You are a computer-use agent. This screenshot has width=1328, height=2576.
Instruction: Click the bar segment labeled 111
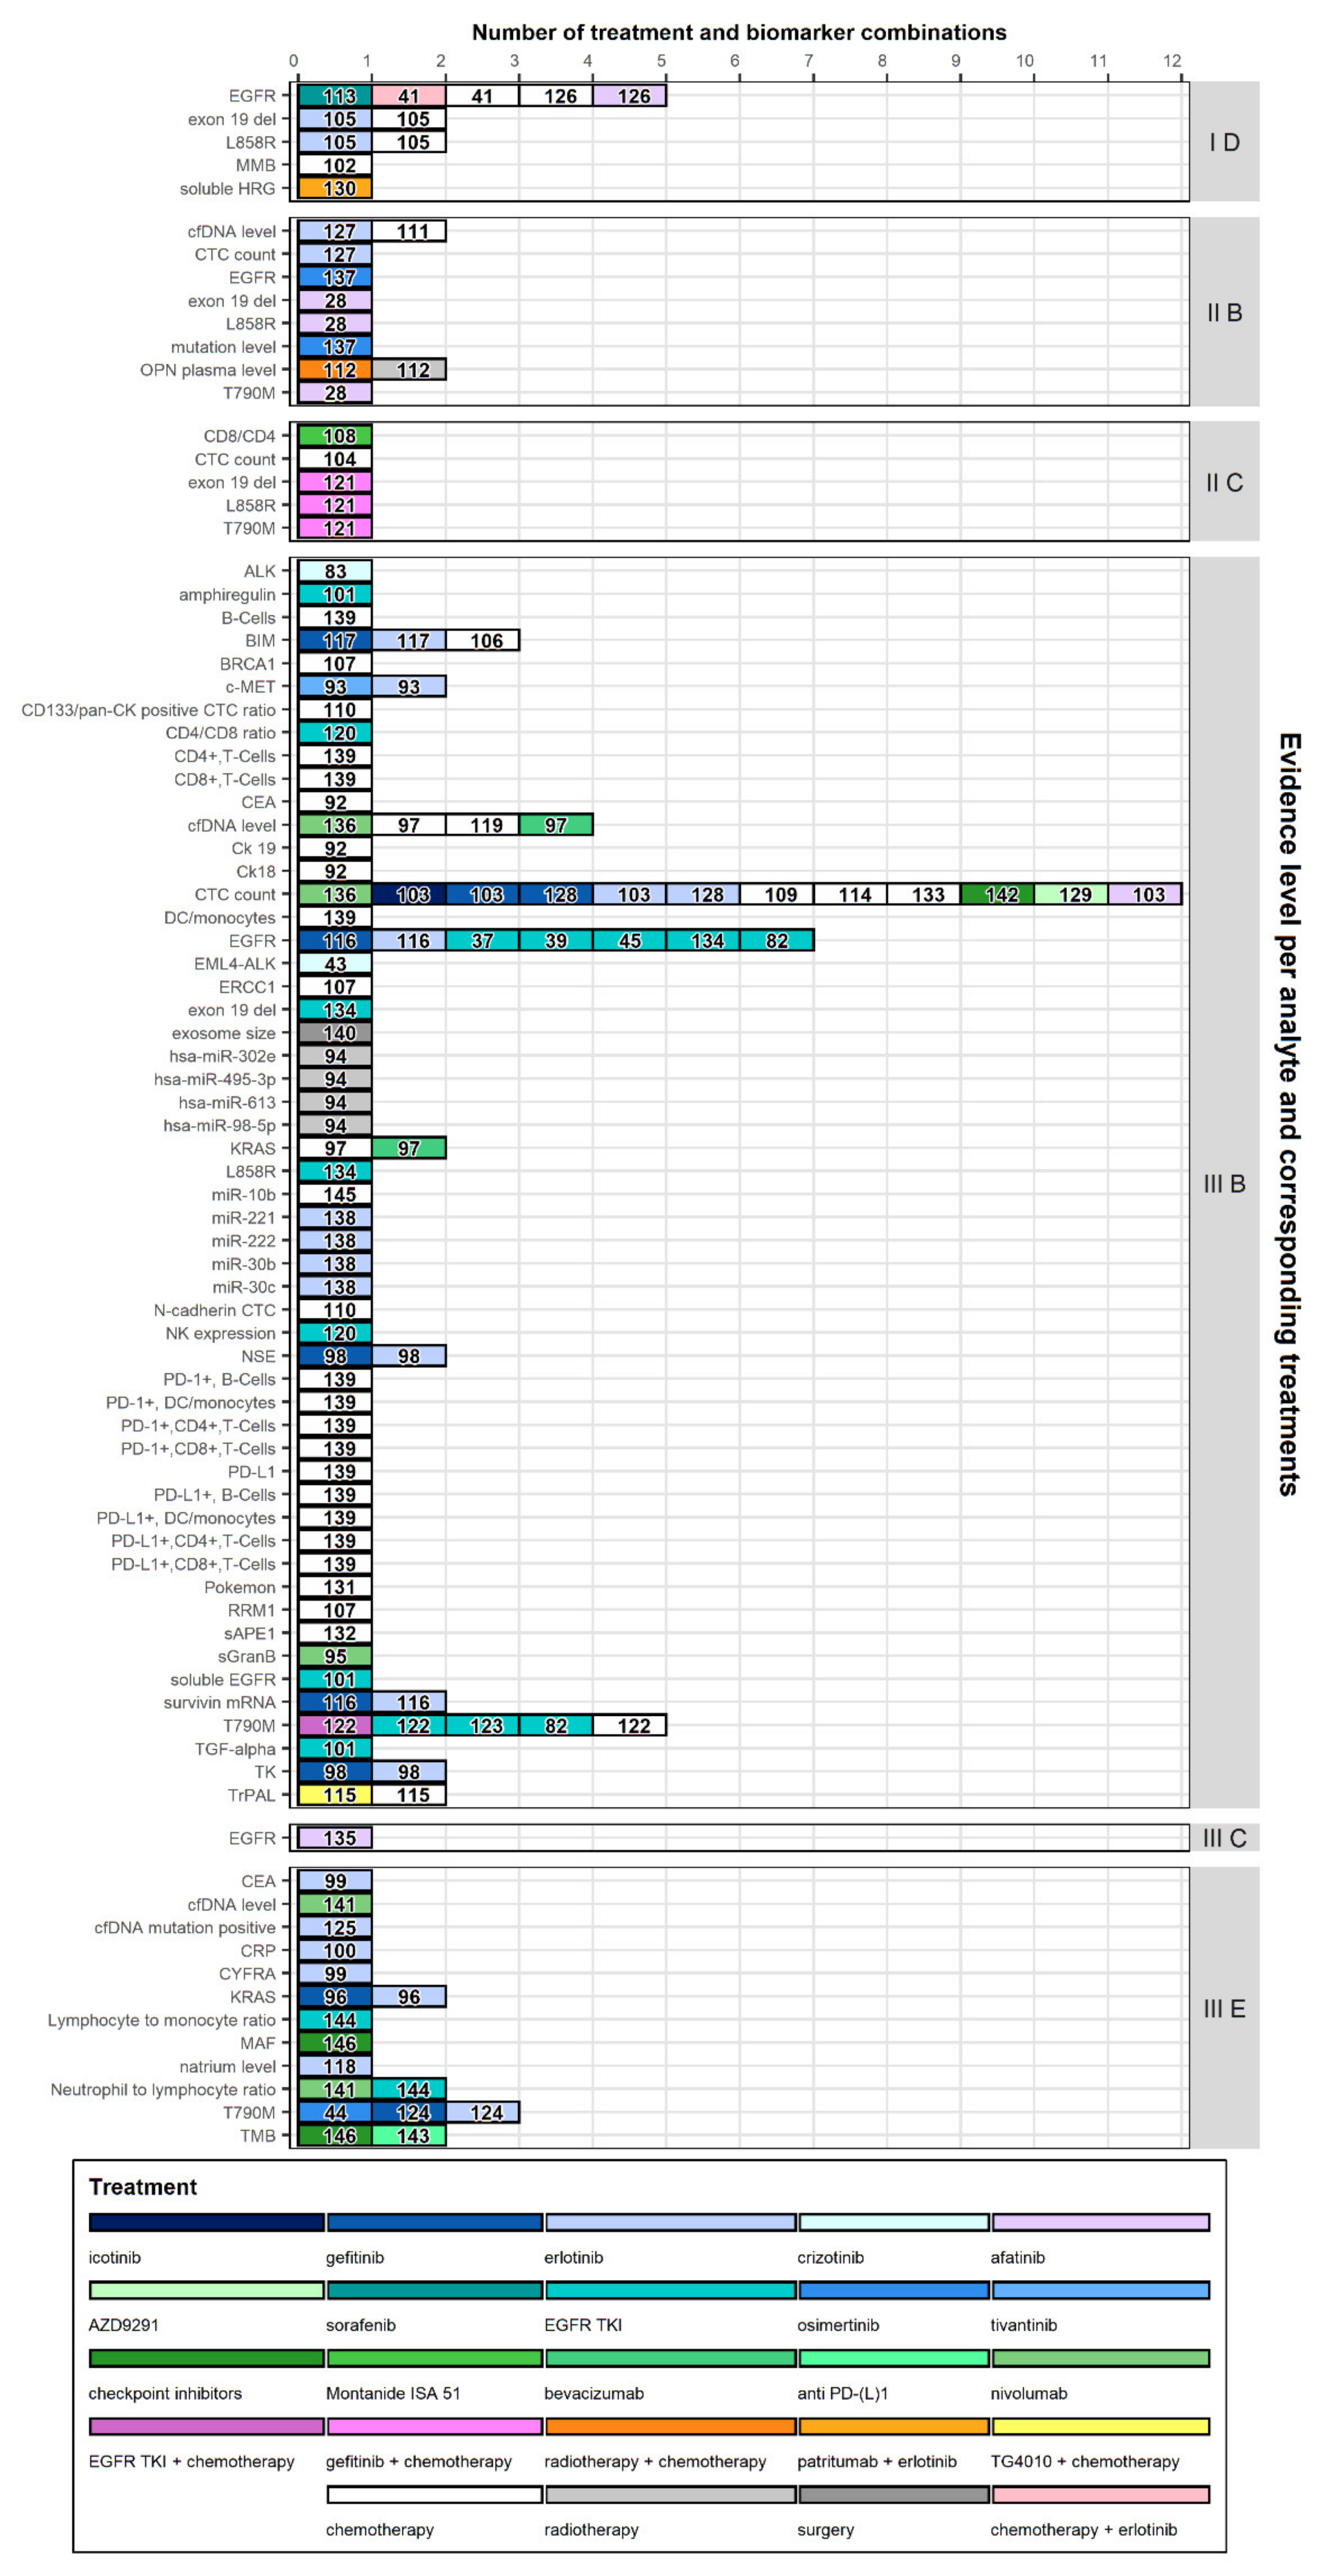click(409, 231)
